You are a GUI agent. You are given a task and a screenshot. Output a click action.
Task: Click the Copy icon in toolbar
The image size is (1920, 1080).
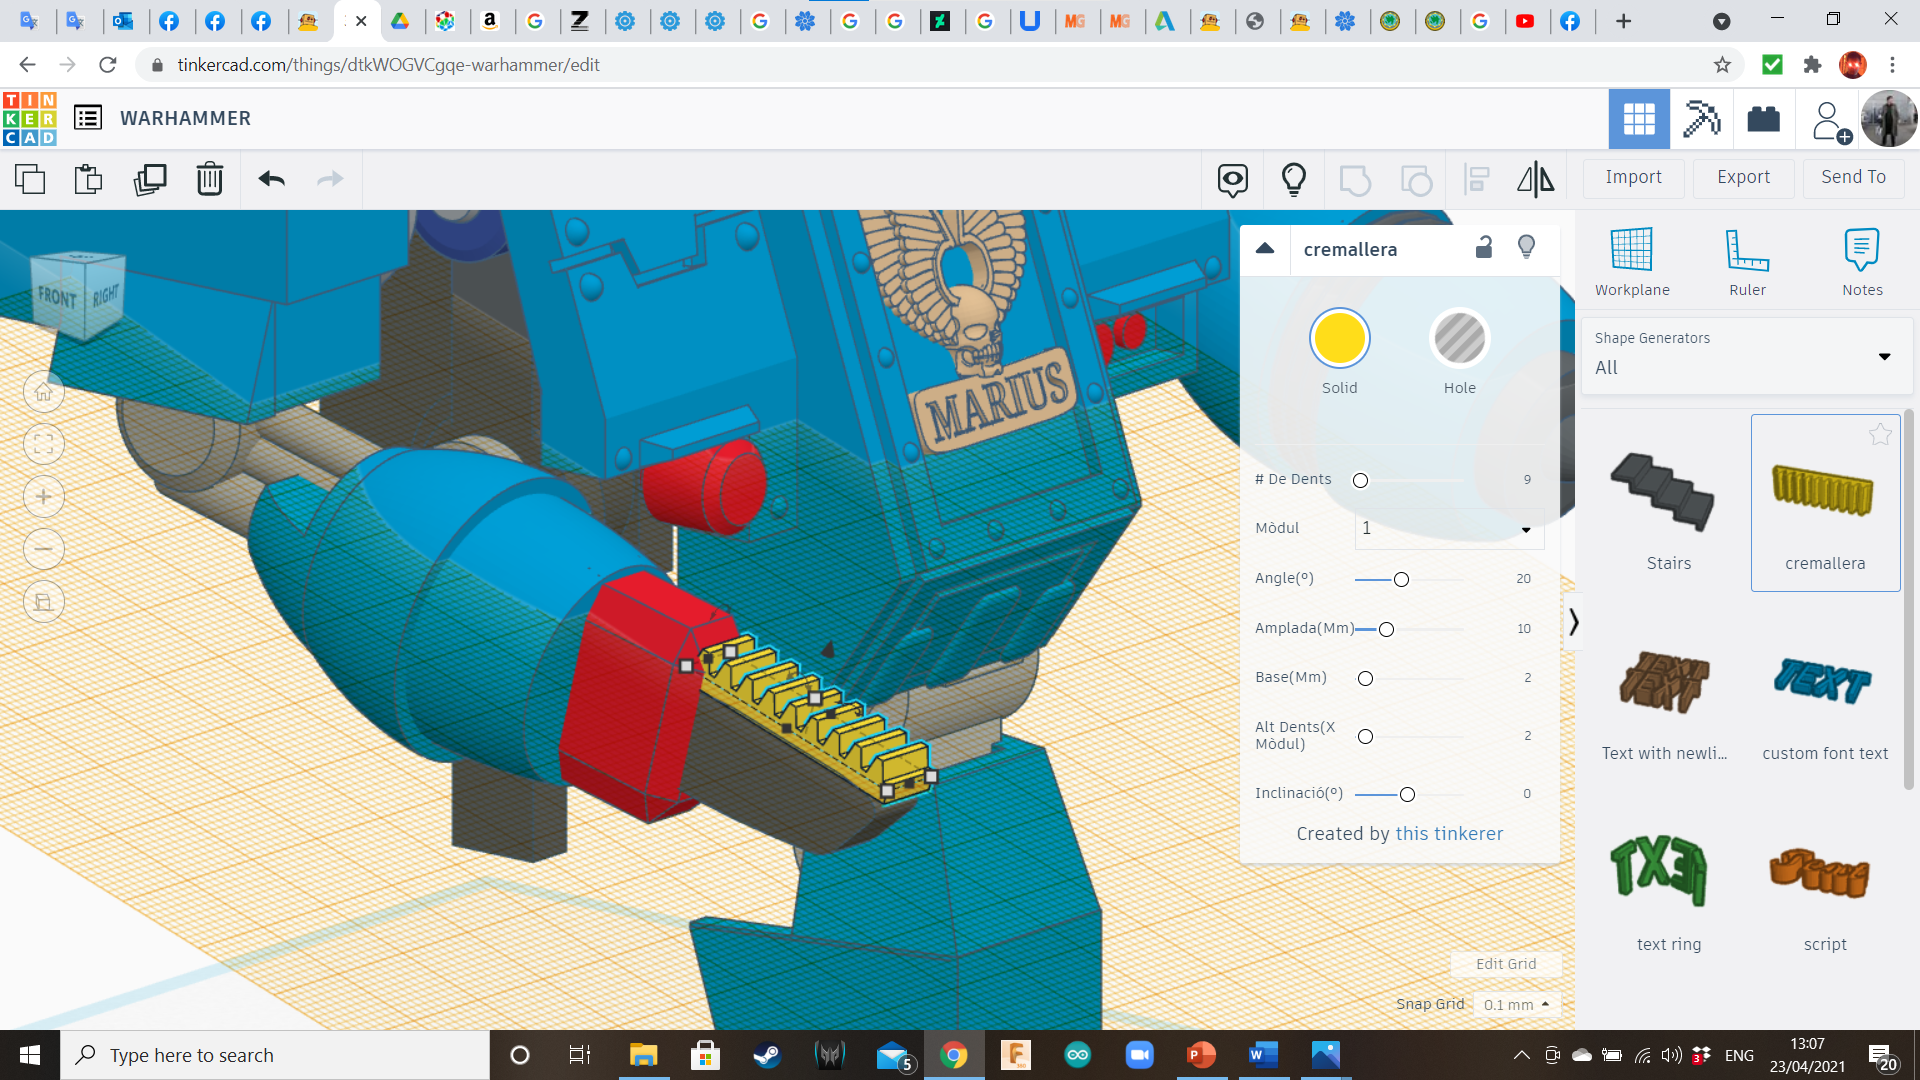30,179
